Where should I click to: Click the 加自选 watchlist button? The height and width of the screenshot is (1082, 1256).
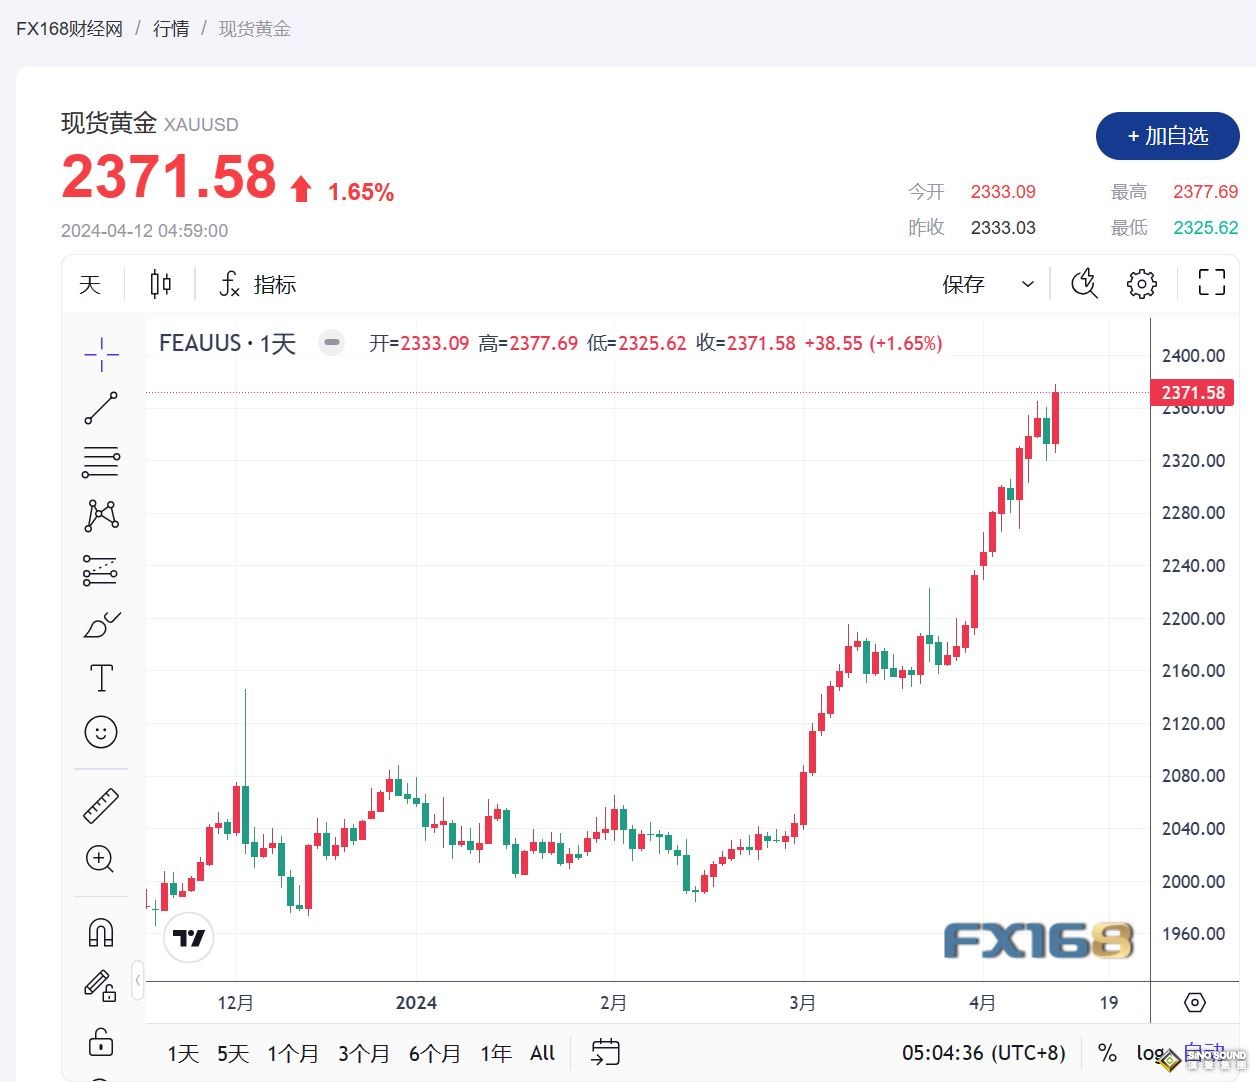click(x=1167, y=136)
